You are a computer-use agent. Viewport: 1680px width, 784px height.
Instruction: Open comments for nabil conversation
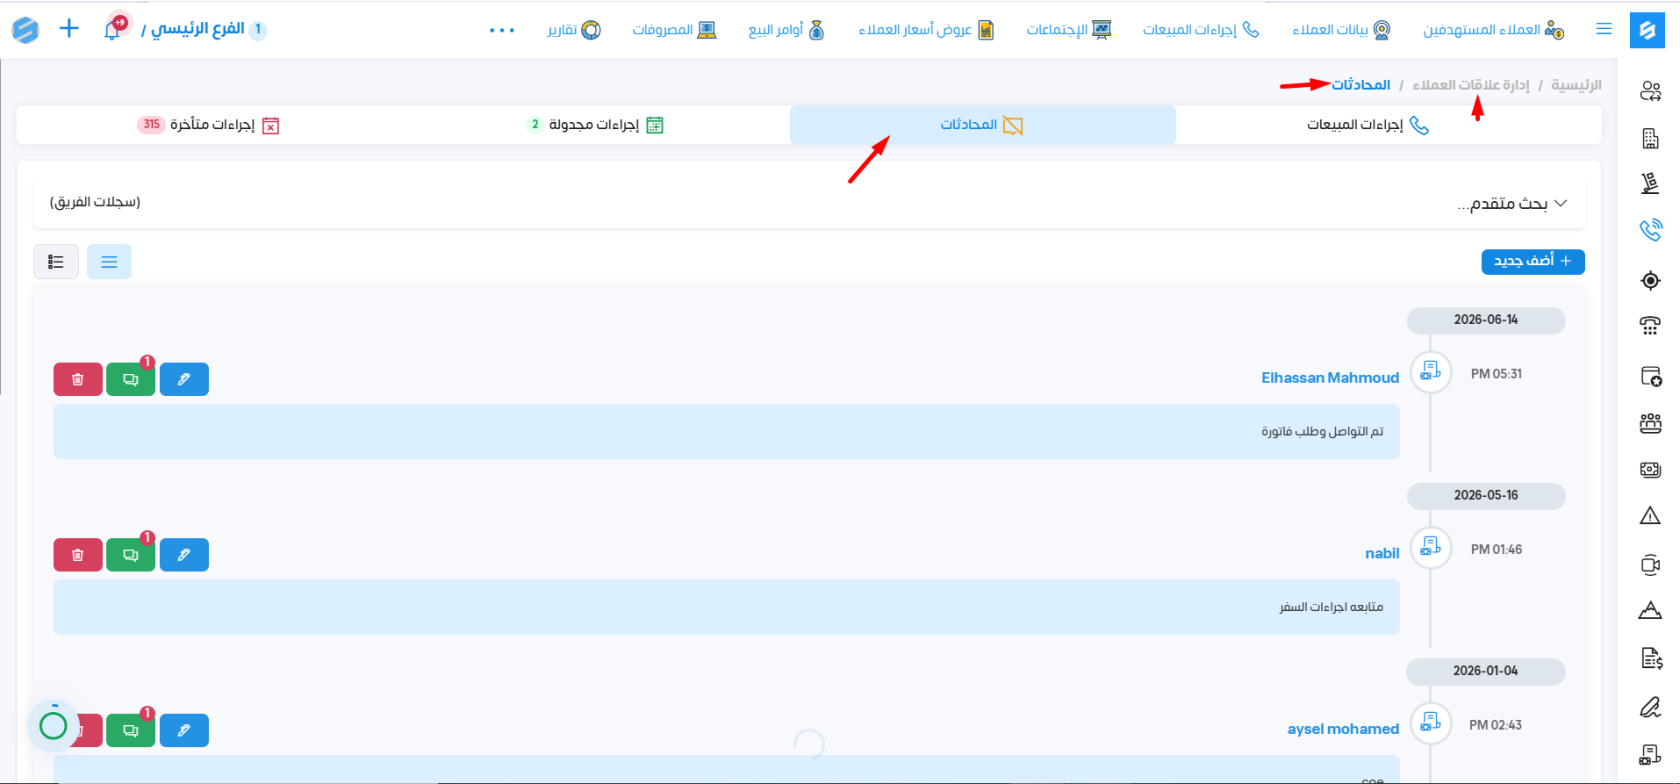[x=131, y=555]
